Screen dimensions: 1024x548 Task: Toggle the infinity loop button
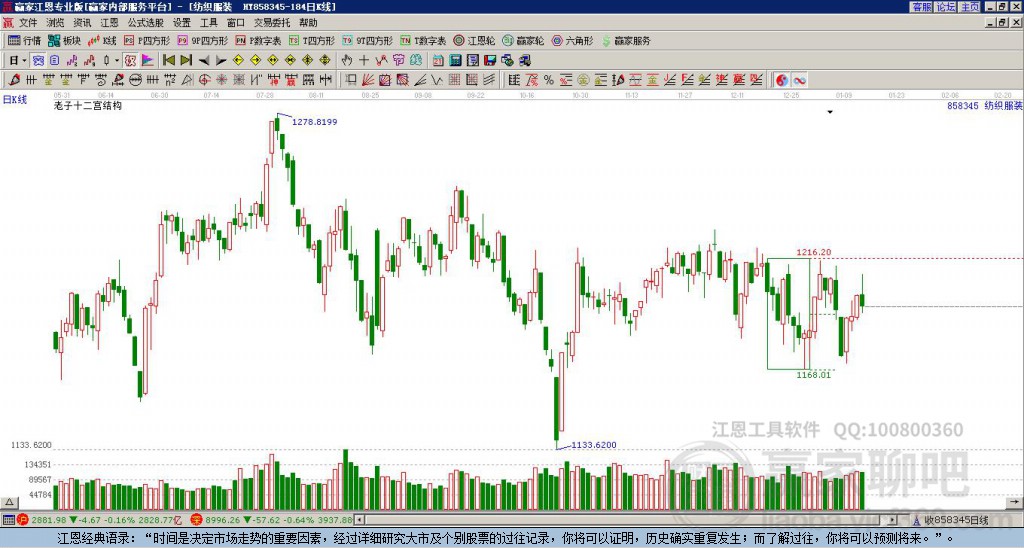(x=799, y=80)
